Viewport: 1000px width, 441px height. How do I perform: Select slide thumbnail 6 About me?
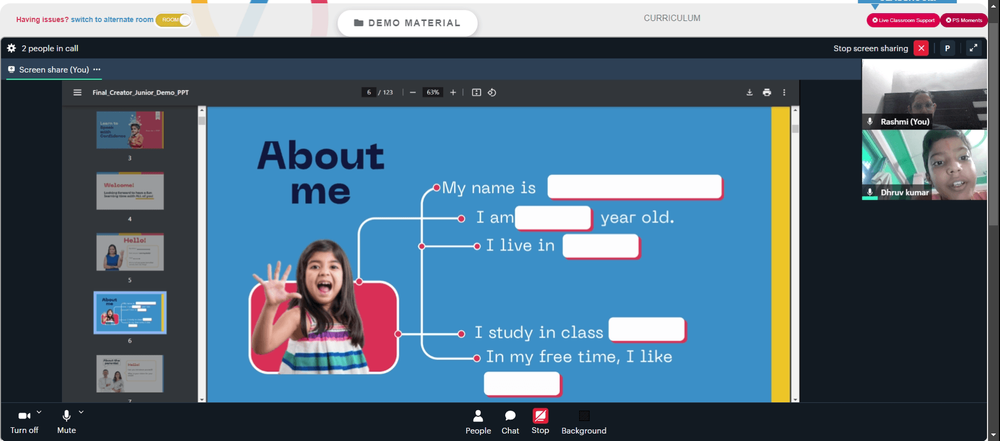click(x=129, y=313)
